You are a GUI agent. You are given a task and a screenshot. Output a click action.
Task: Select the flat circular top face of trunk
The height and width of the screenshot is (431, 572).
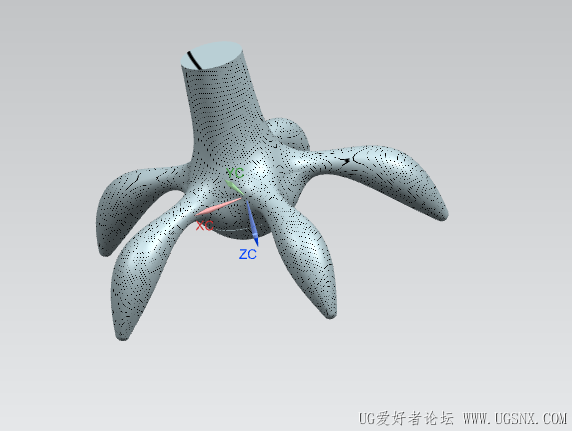tap(213, 55)
